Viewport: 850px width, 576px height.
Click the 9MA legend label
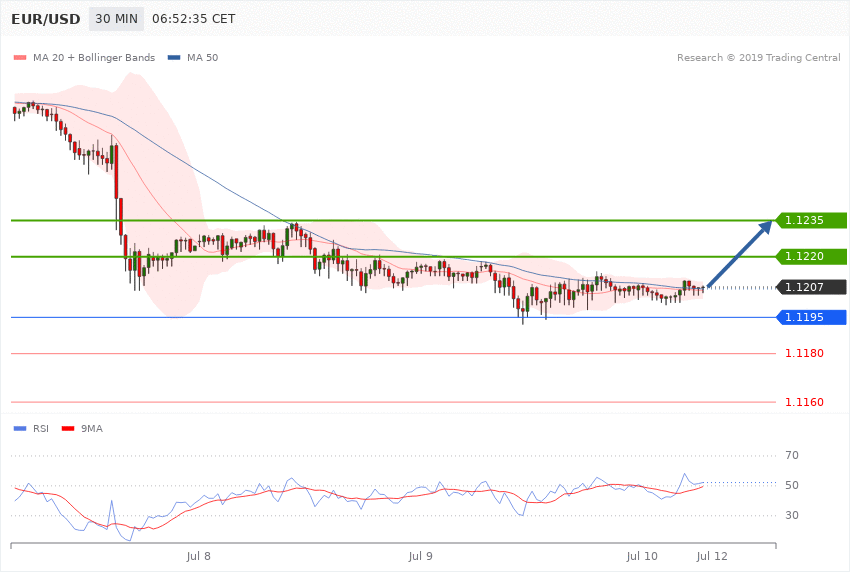(92, 429)
